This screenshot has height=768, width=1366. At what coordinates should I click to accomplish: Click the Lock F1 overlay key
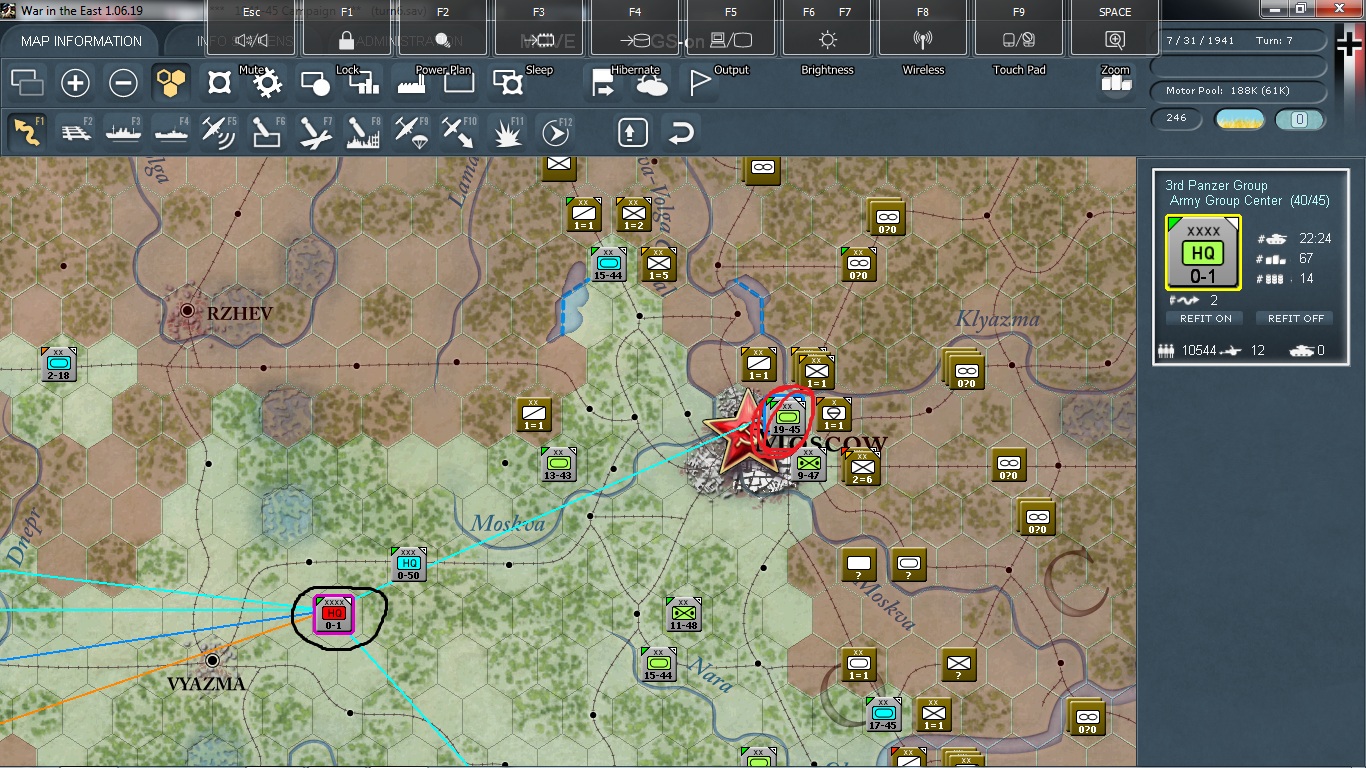[x=347, y=28]
